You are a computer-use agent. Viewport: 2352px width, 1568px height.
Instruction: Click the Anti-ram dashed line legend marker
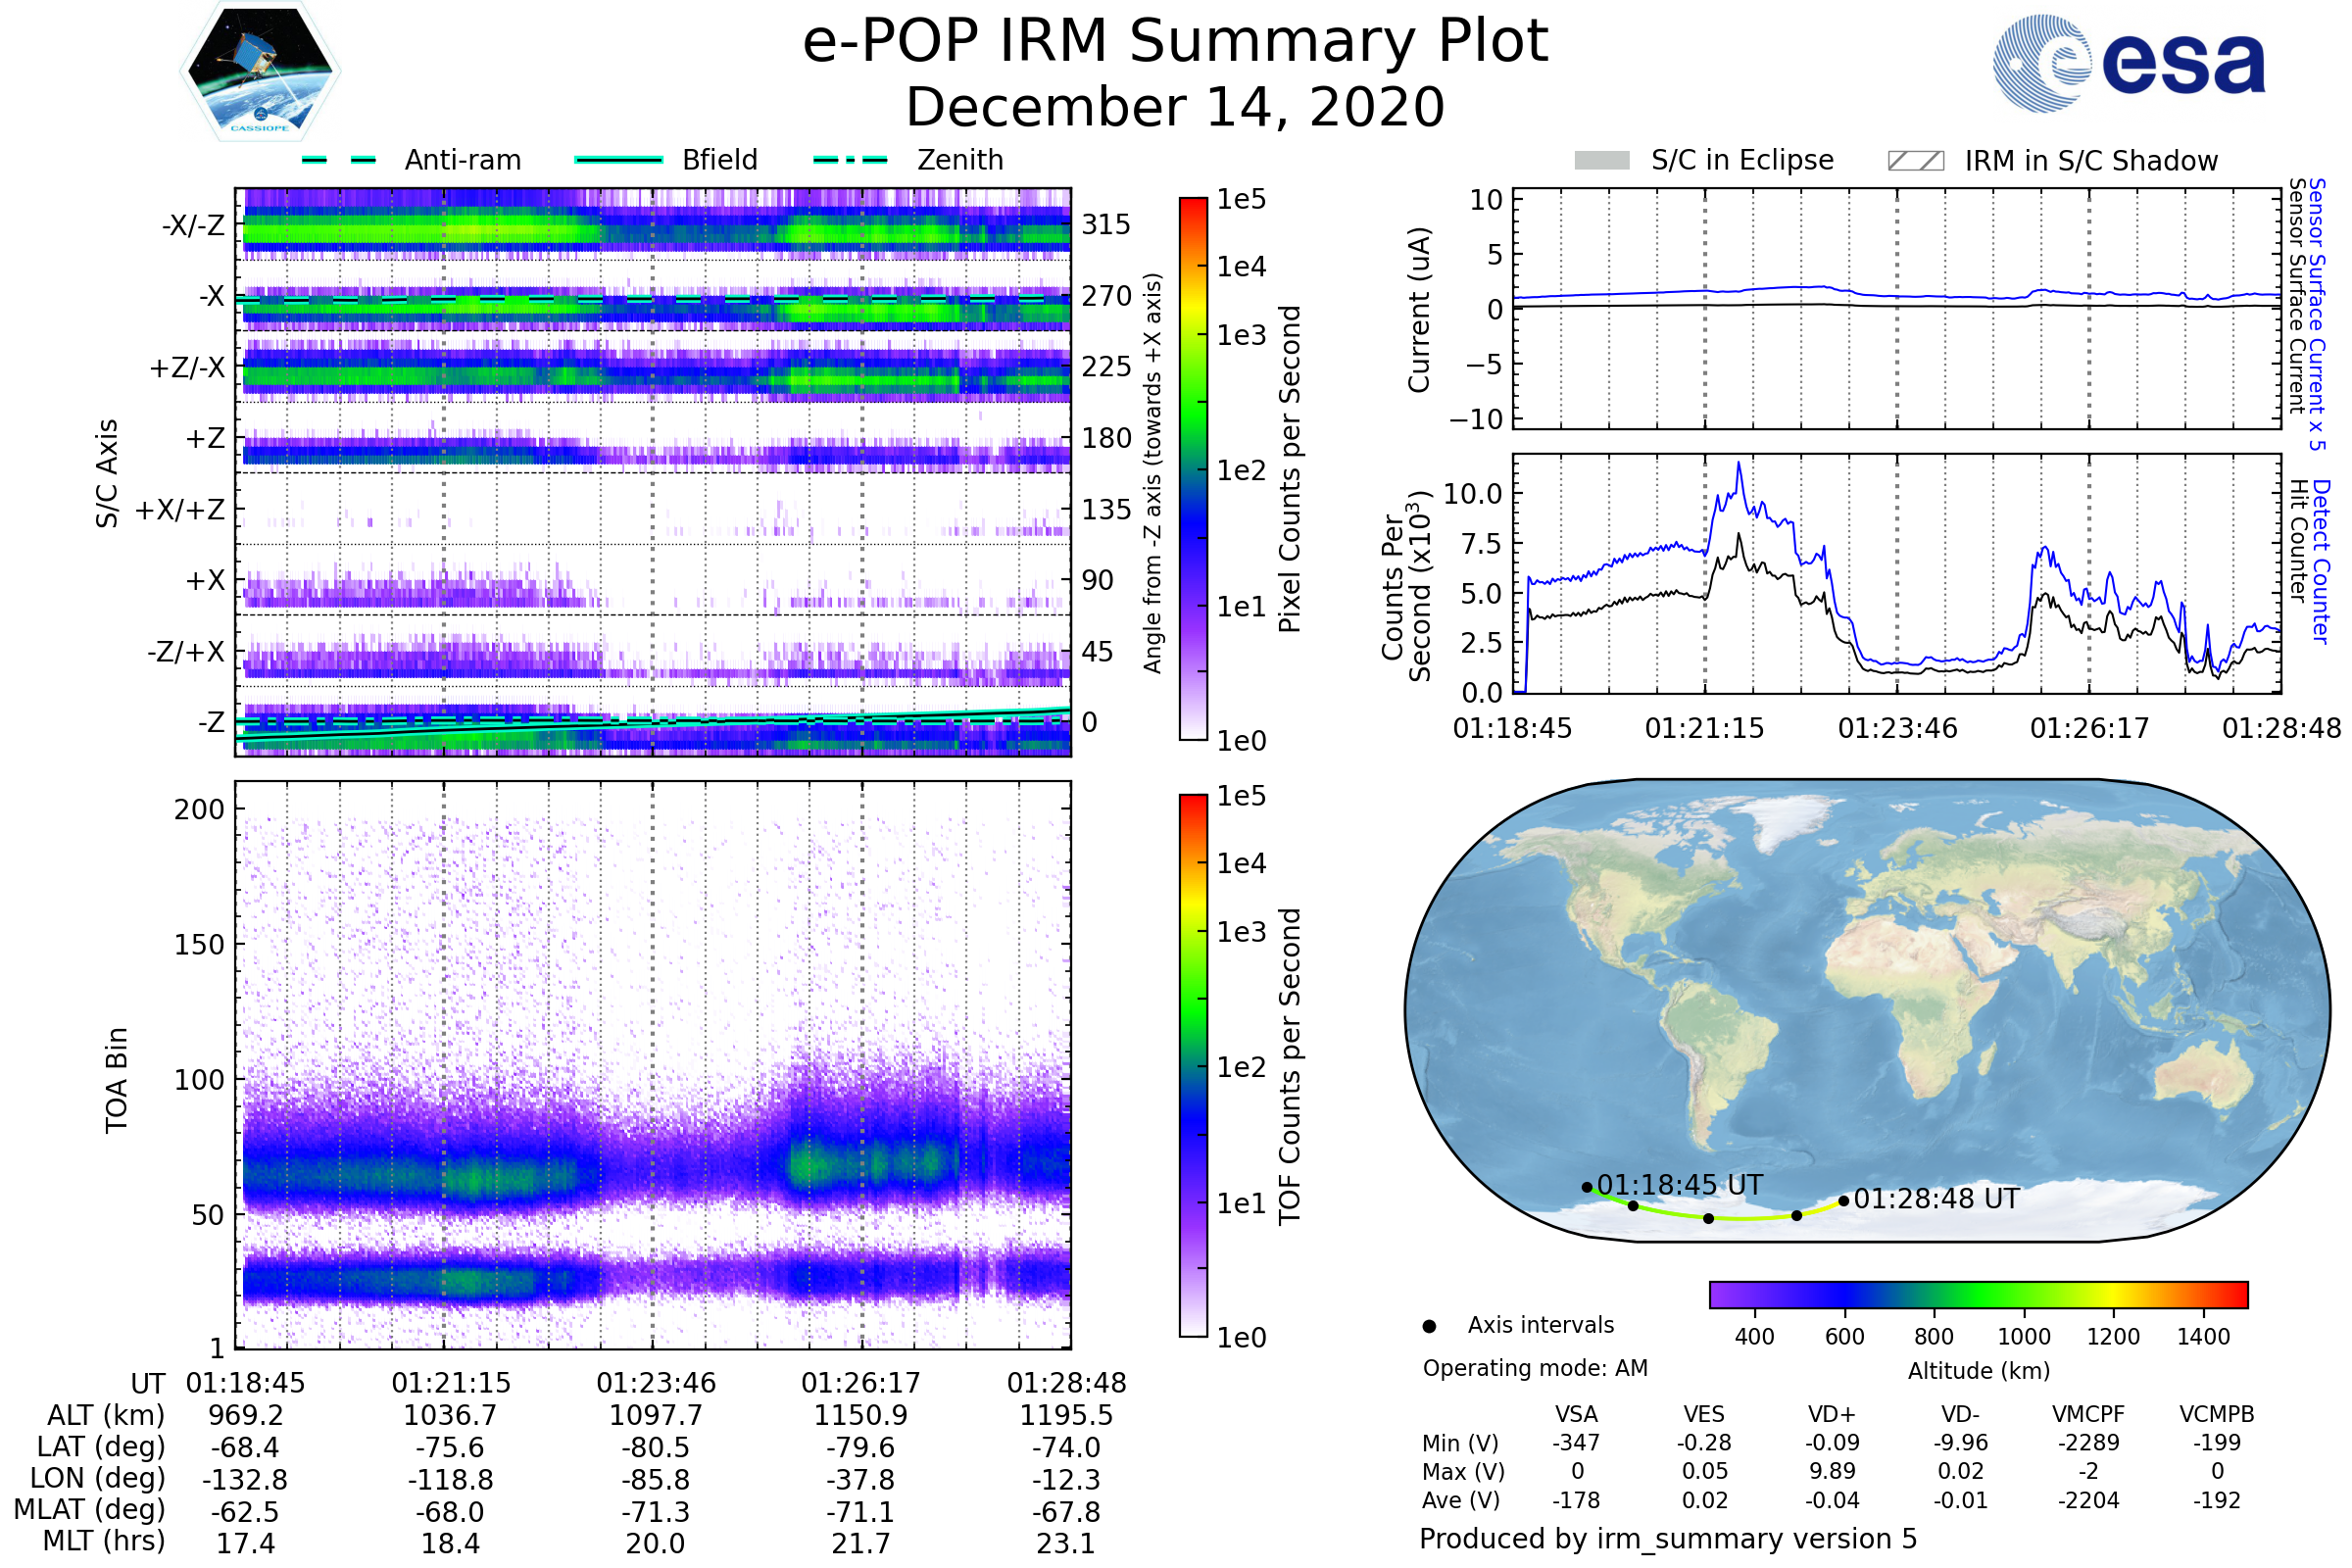339,160
